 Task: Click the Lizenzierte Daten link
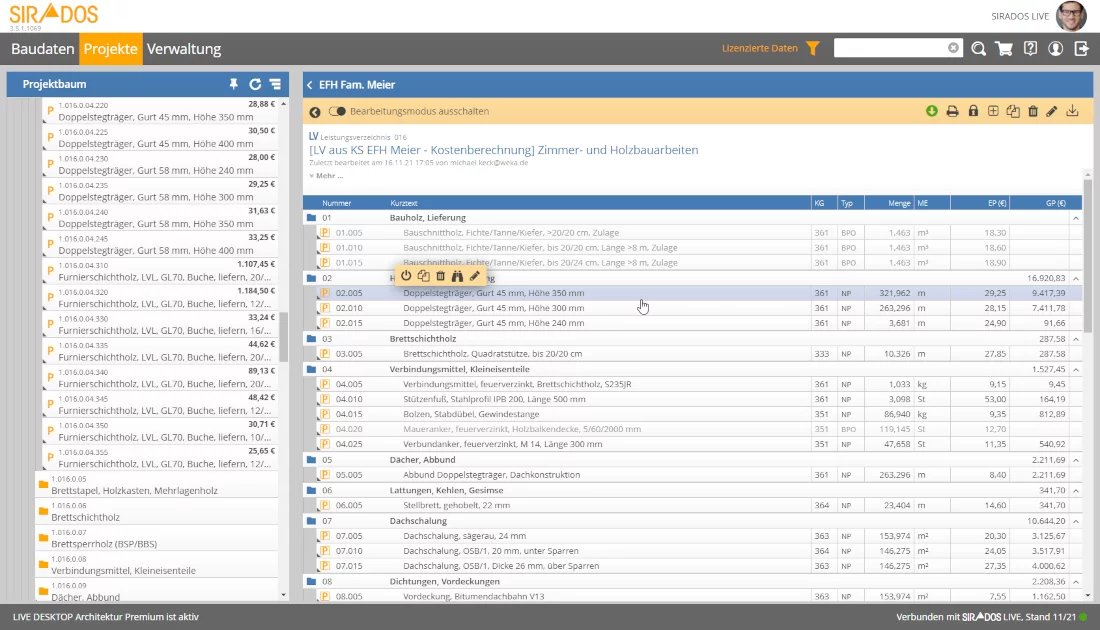(x=760, y=48)
